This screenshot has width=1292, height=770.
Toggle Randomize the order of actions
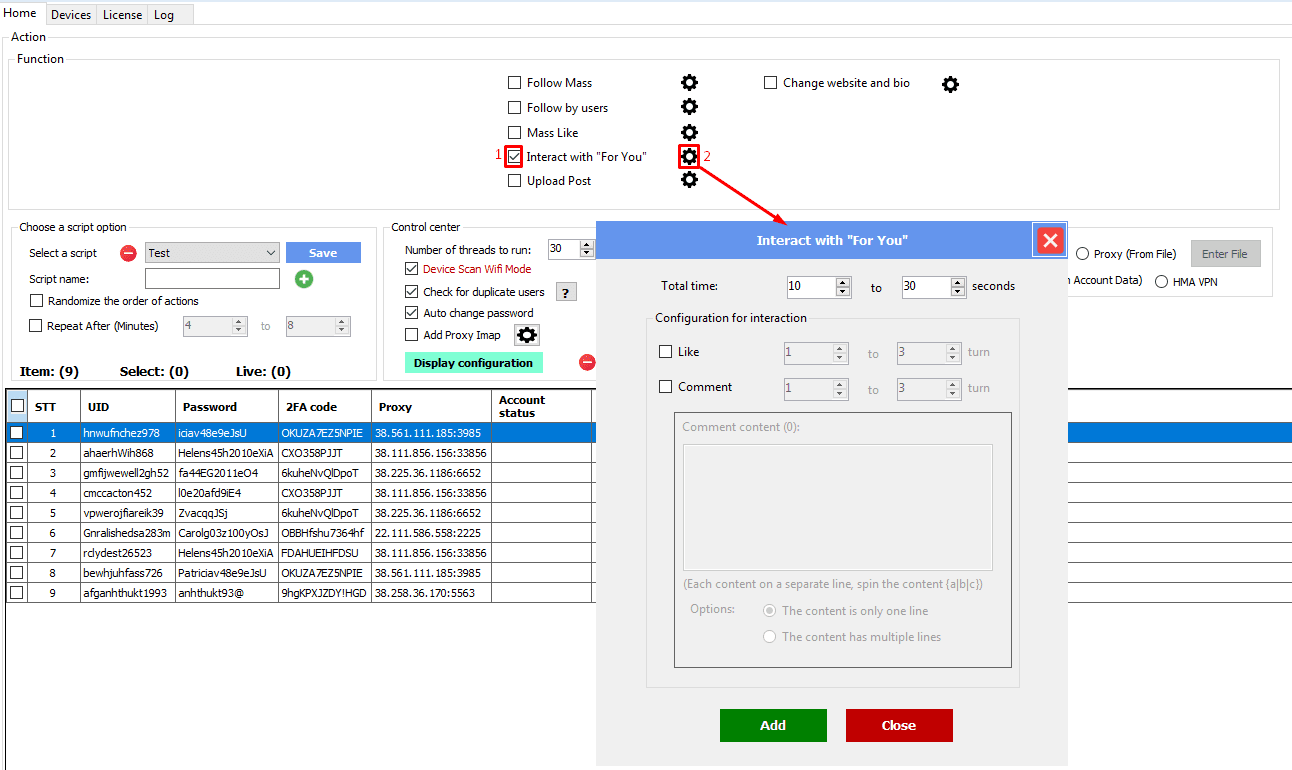point(37,301)
